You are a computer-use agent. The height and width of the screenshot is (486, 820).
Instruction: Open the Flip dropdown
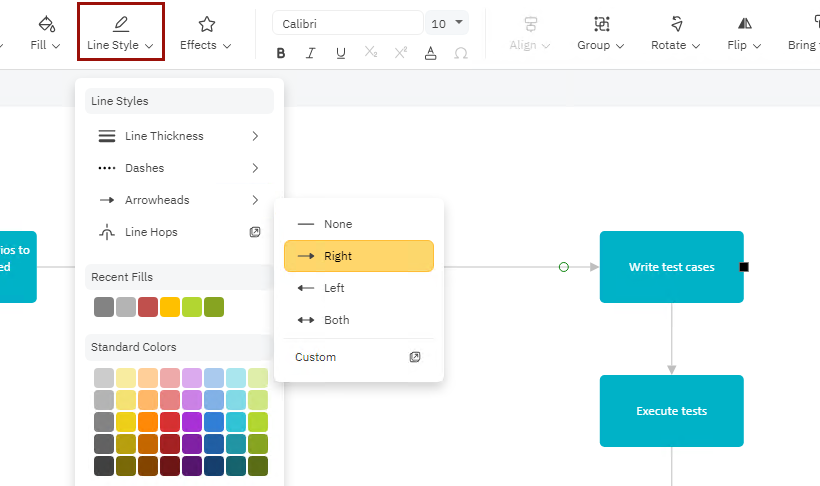(x=744, y=33)
